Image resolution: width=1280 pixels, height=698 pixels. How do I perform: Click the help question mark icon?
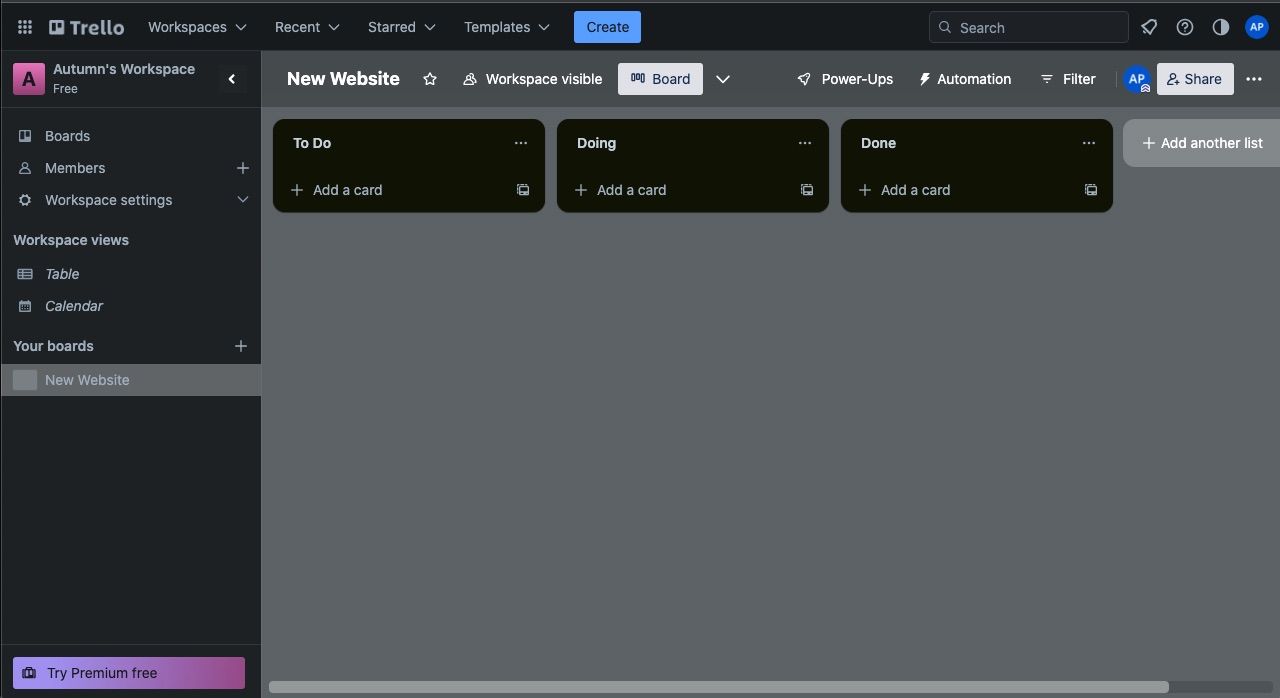[1185, 27]
